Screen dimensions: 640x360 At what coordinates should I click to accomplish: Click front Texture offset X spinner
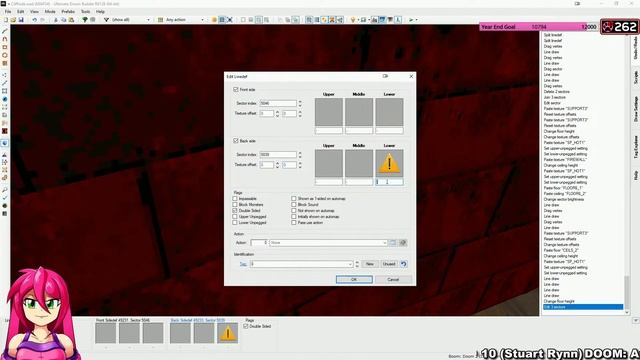point(278,113)
